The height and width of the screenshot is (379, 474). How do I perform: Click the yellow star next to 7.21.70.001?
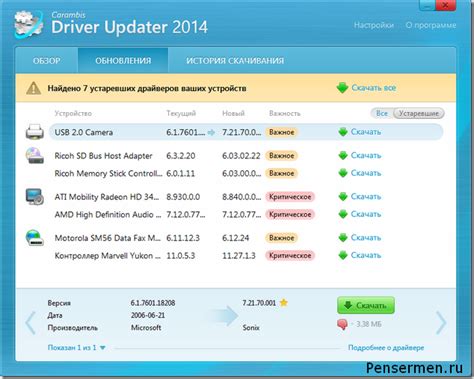(284, 303)
